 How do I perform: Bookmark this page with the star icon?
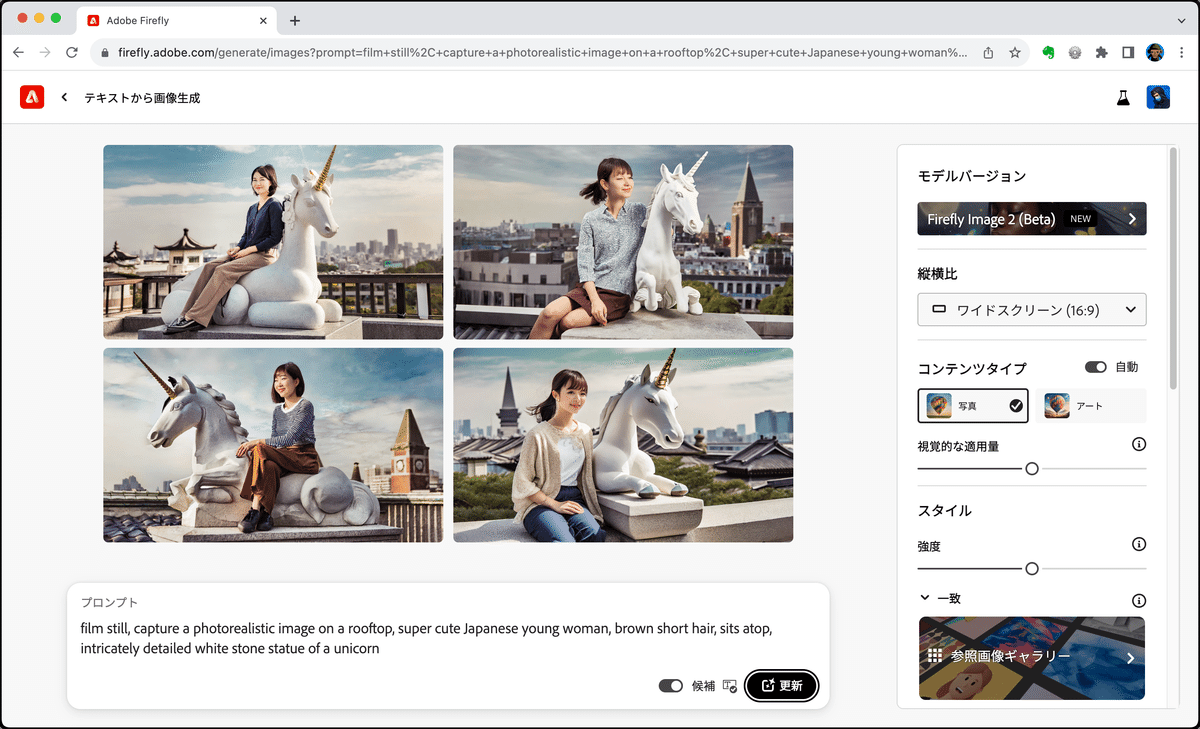coord(1015,52)
